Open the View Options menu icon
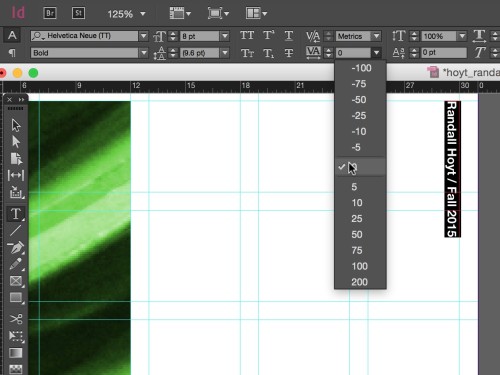 click(180, 14)
